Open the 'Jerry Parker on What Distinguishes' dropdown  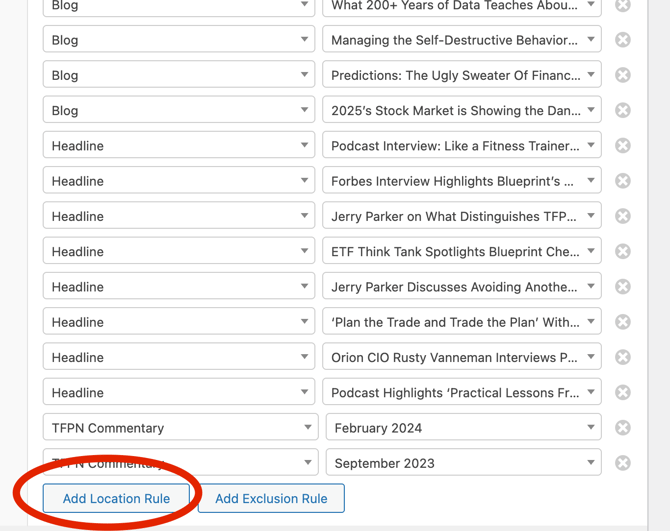click(461, 216)
